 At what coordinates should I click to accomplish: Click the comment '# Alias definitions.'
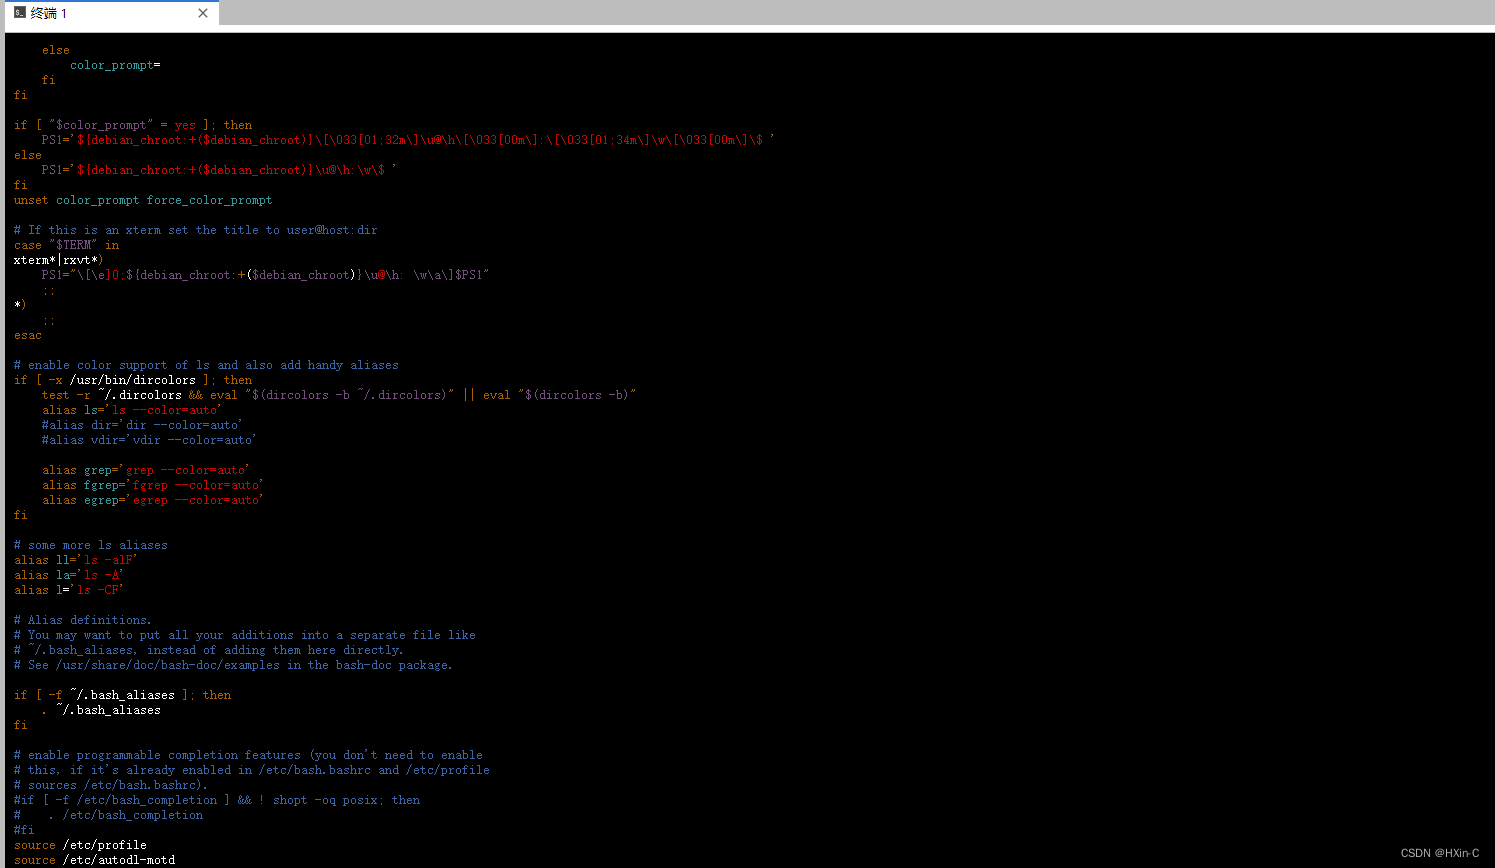point(83,620)
